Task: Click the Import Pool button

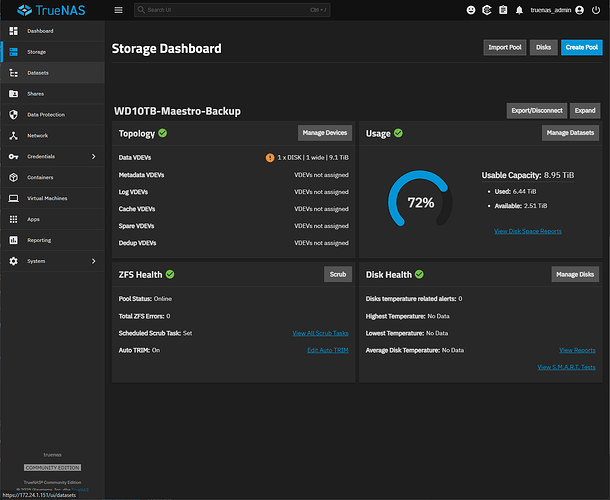Action: (505, 47)
